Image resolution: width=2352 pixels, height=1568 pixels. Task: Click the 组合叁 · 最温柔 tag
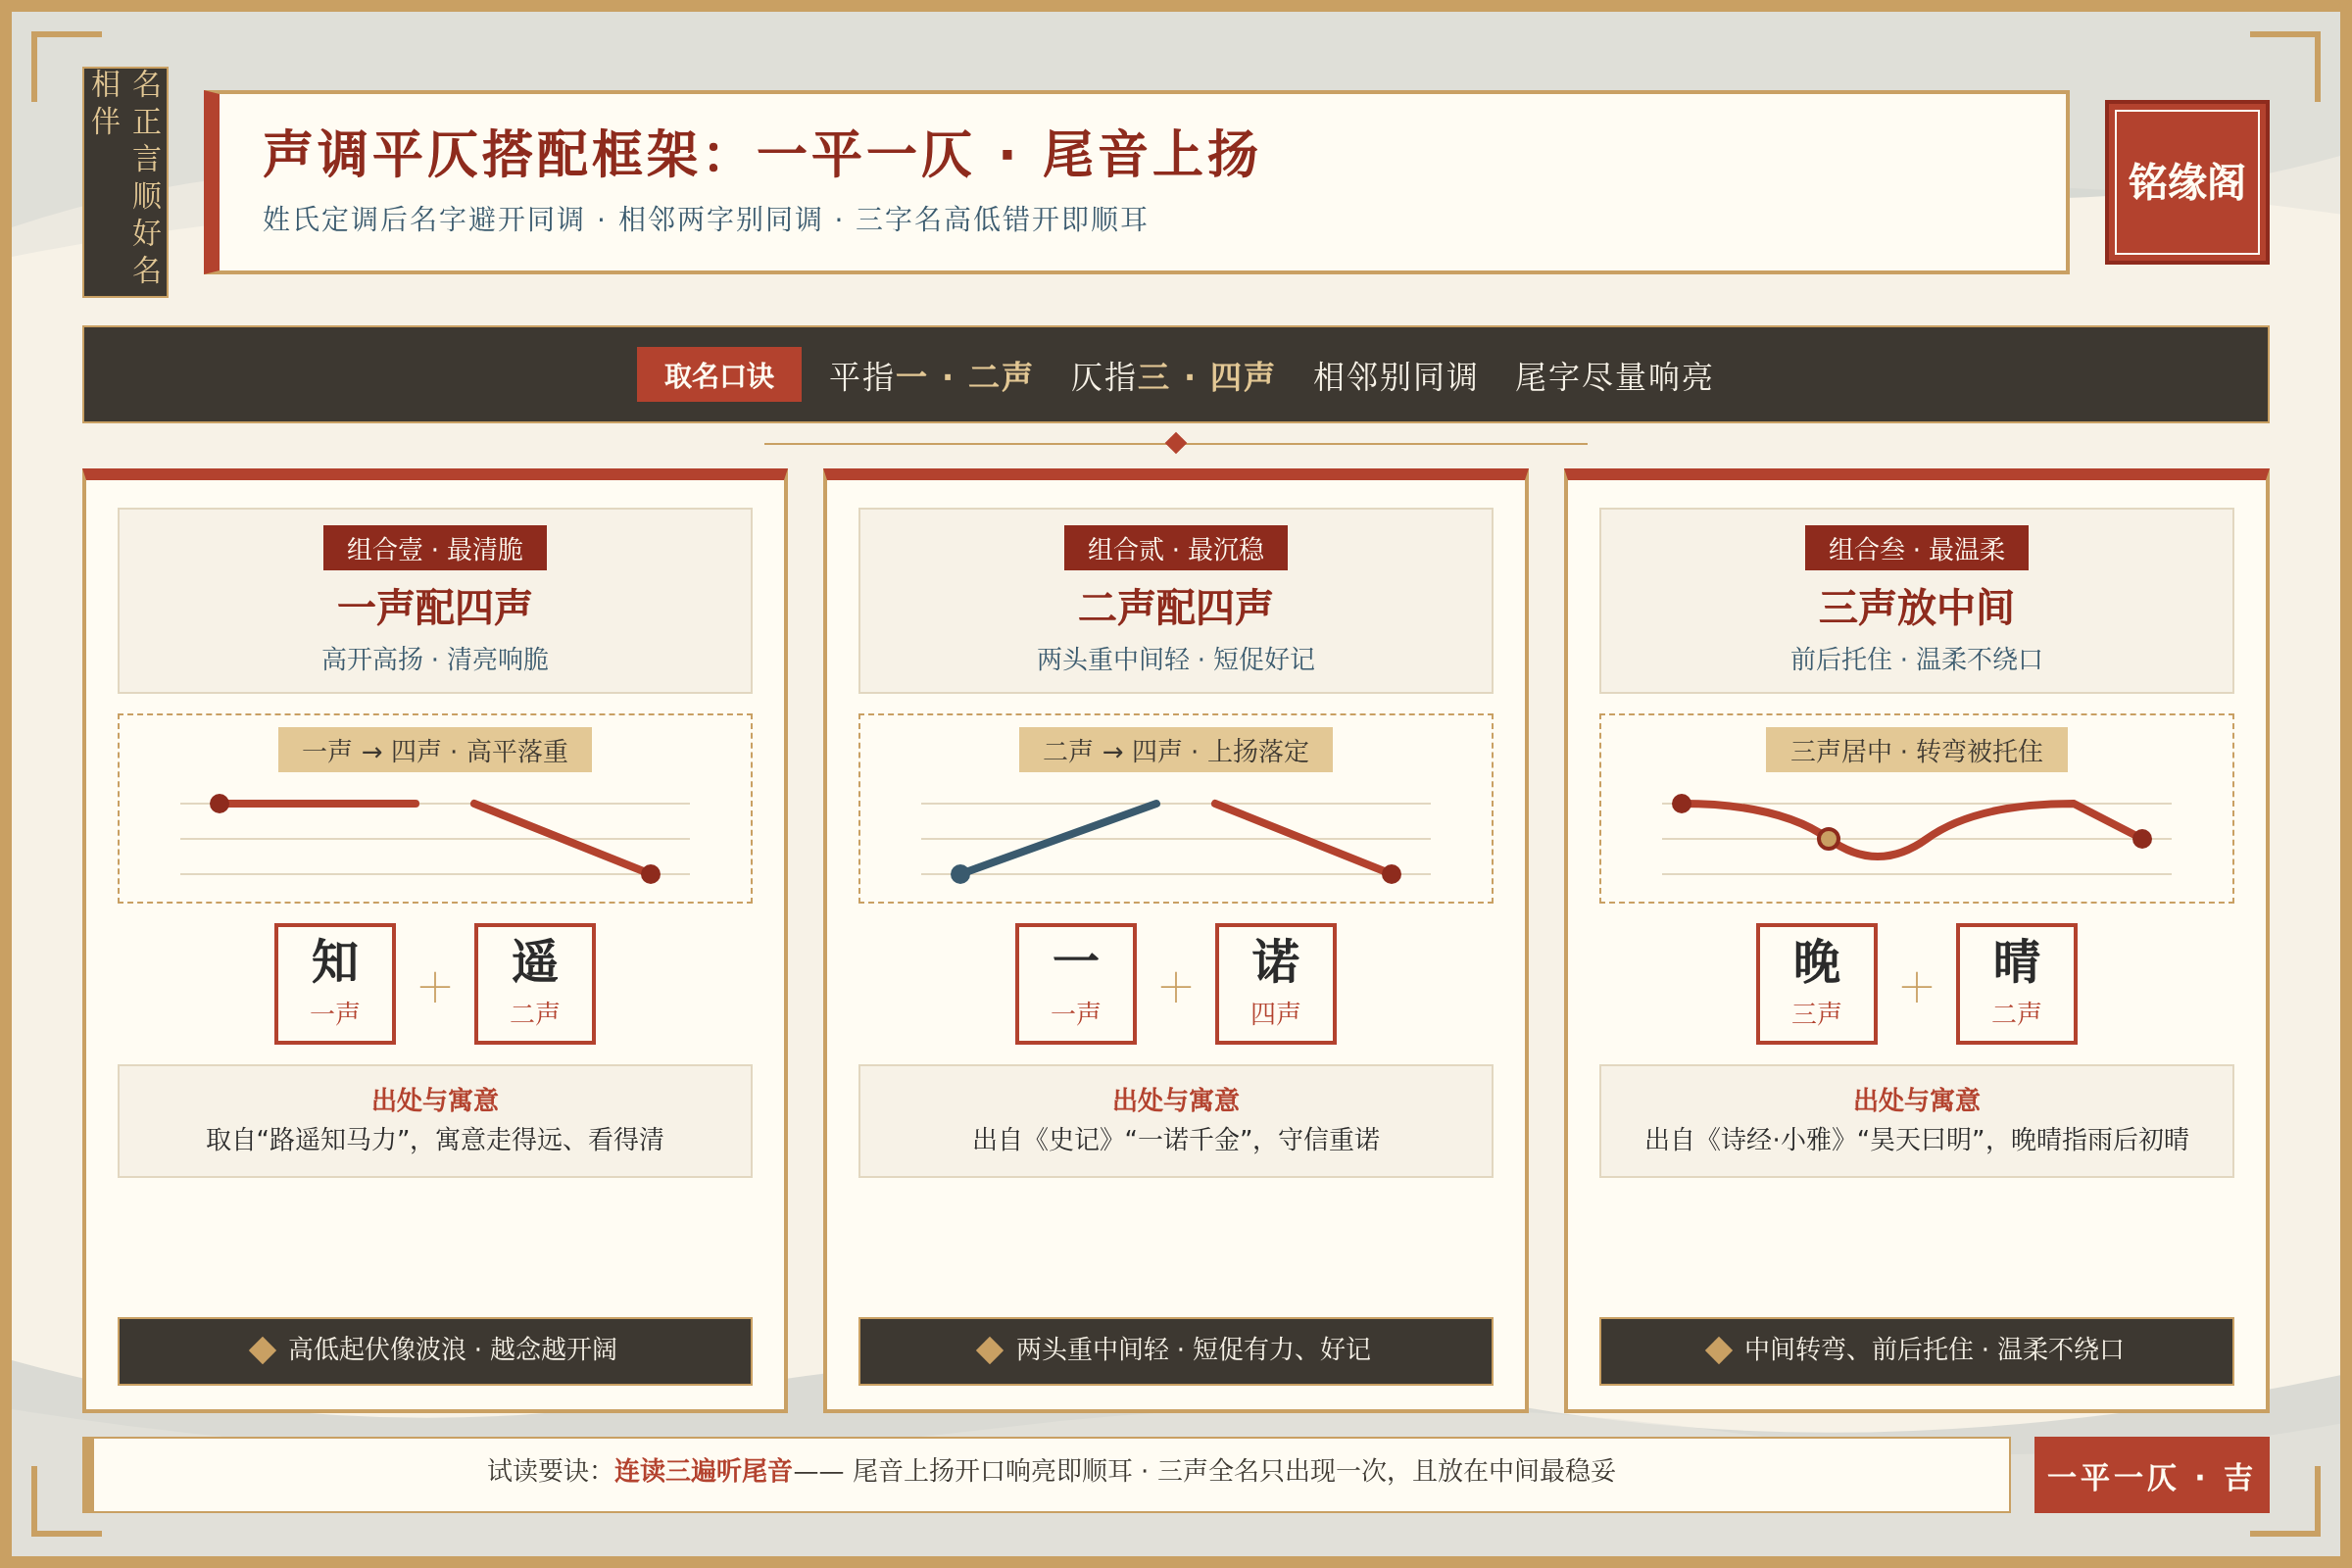click(1917, 548)
